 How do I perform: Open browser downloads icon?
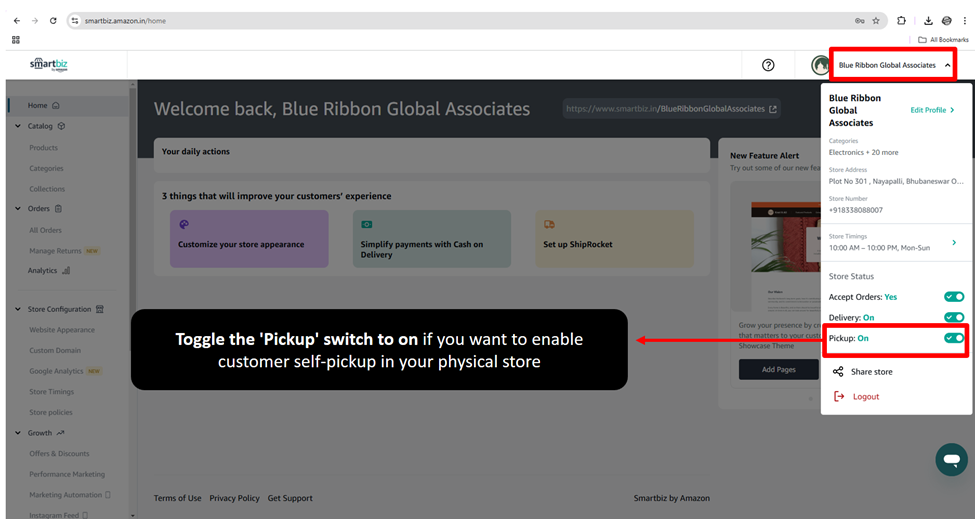(928, 21)
